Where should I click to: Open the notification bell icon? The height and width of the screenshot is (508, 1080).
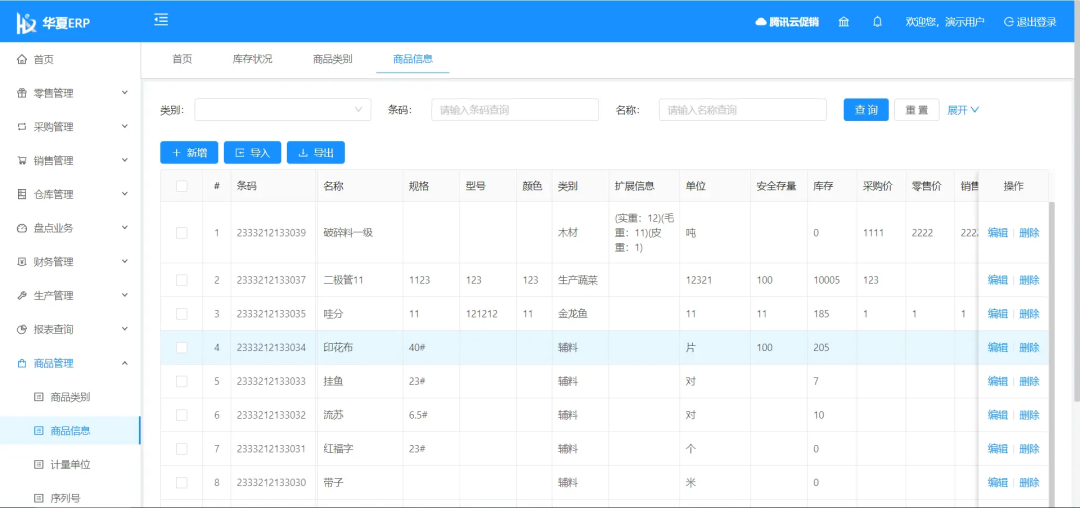tap(878, 22)
